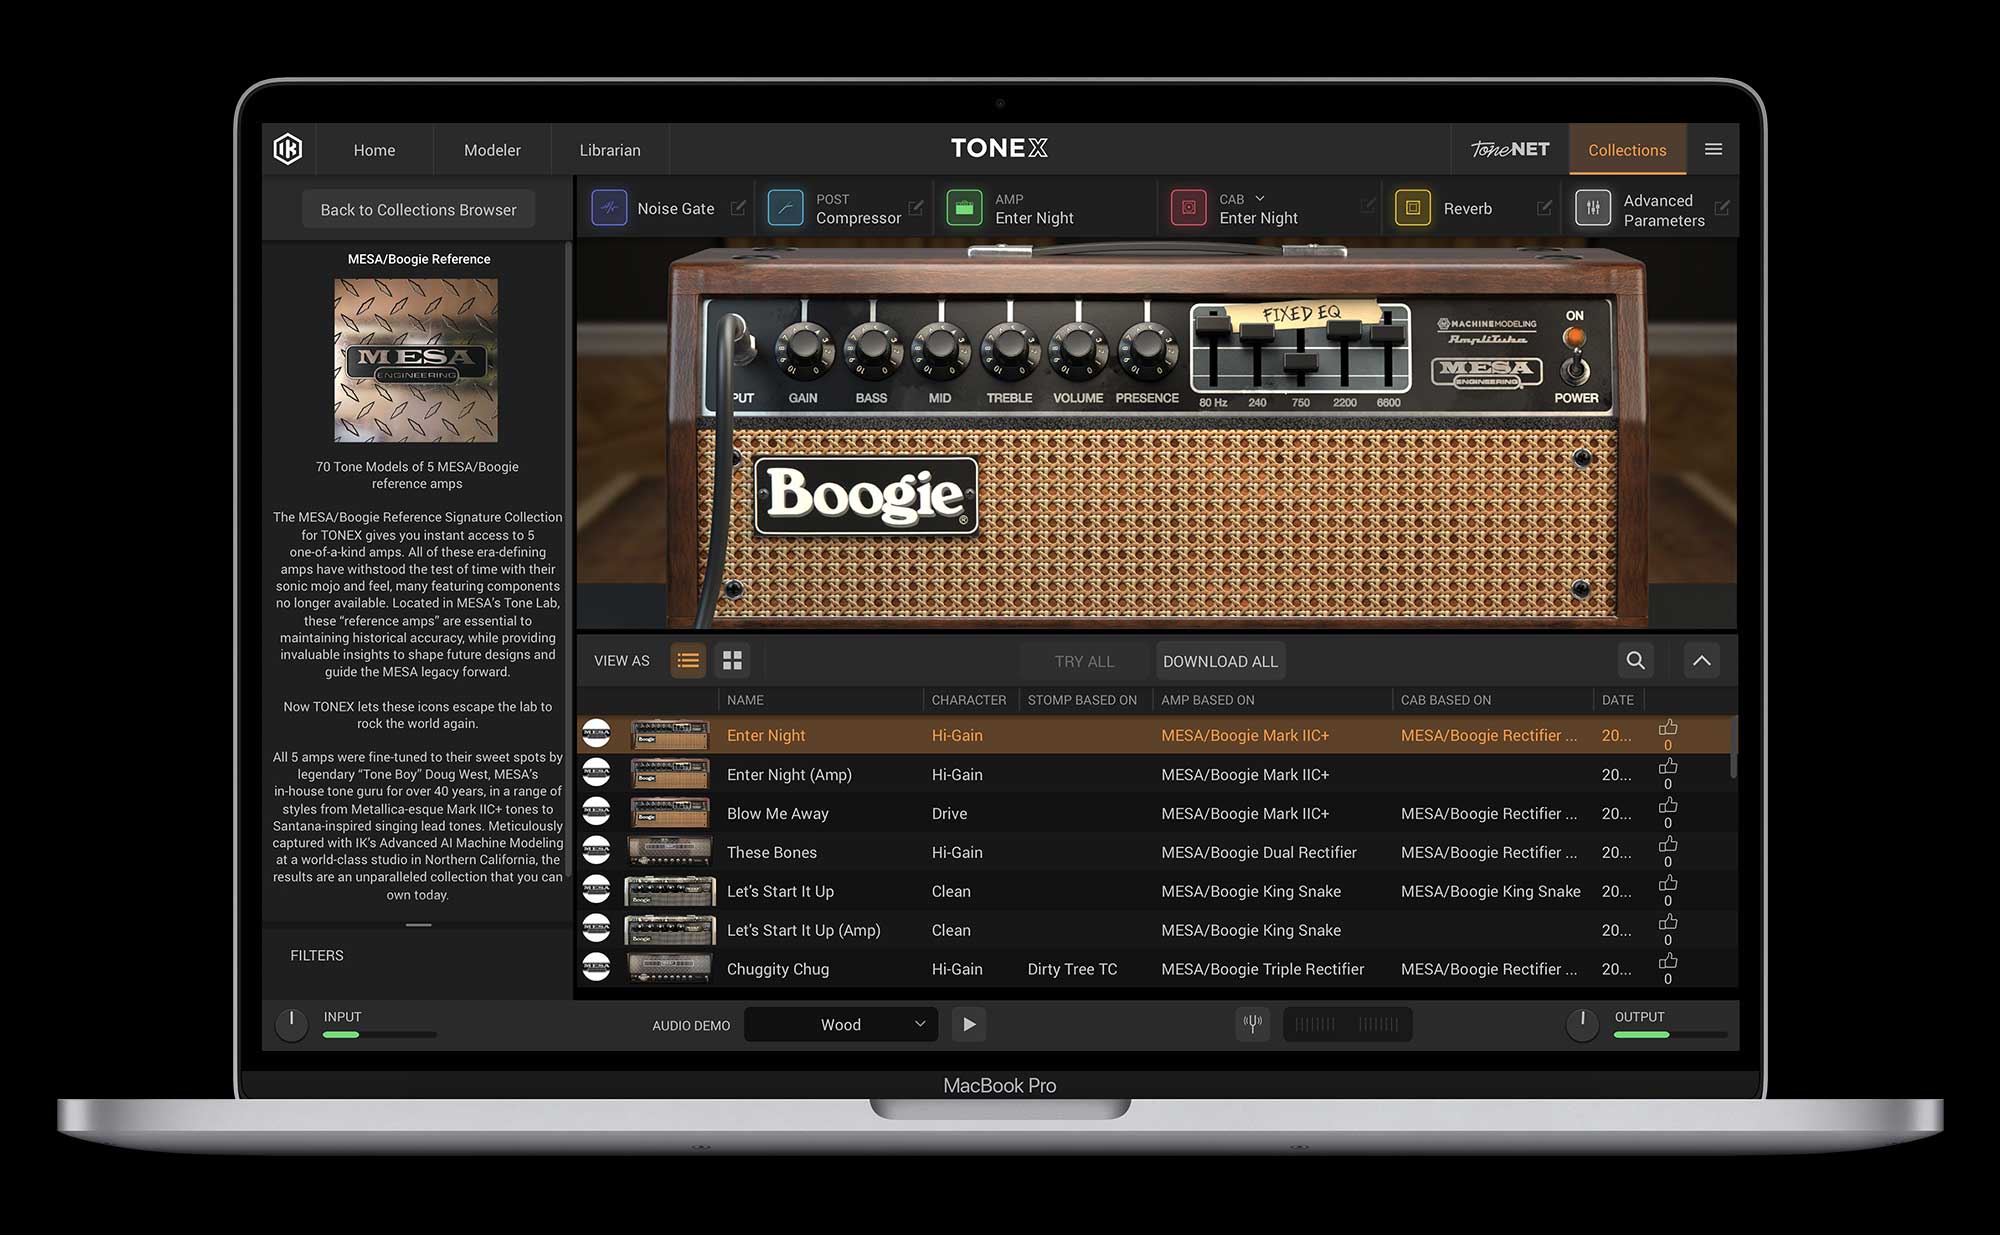This screenshot has width=2000, height=1235.
Task: Click the MESA/Boogie Reference cover image
Action: point(416,360)
